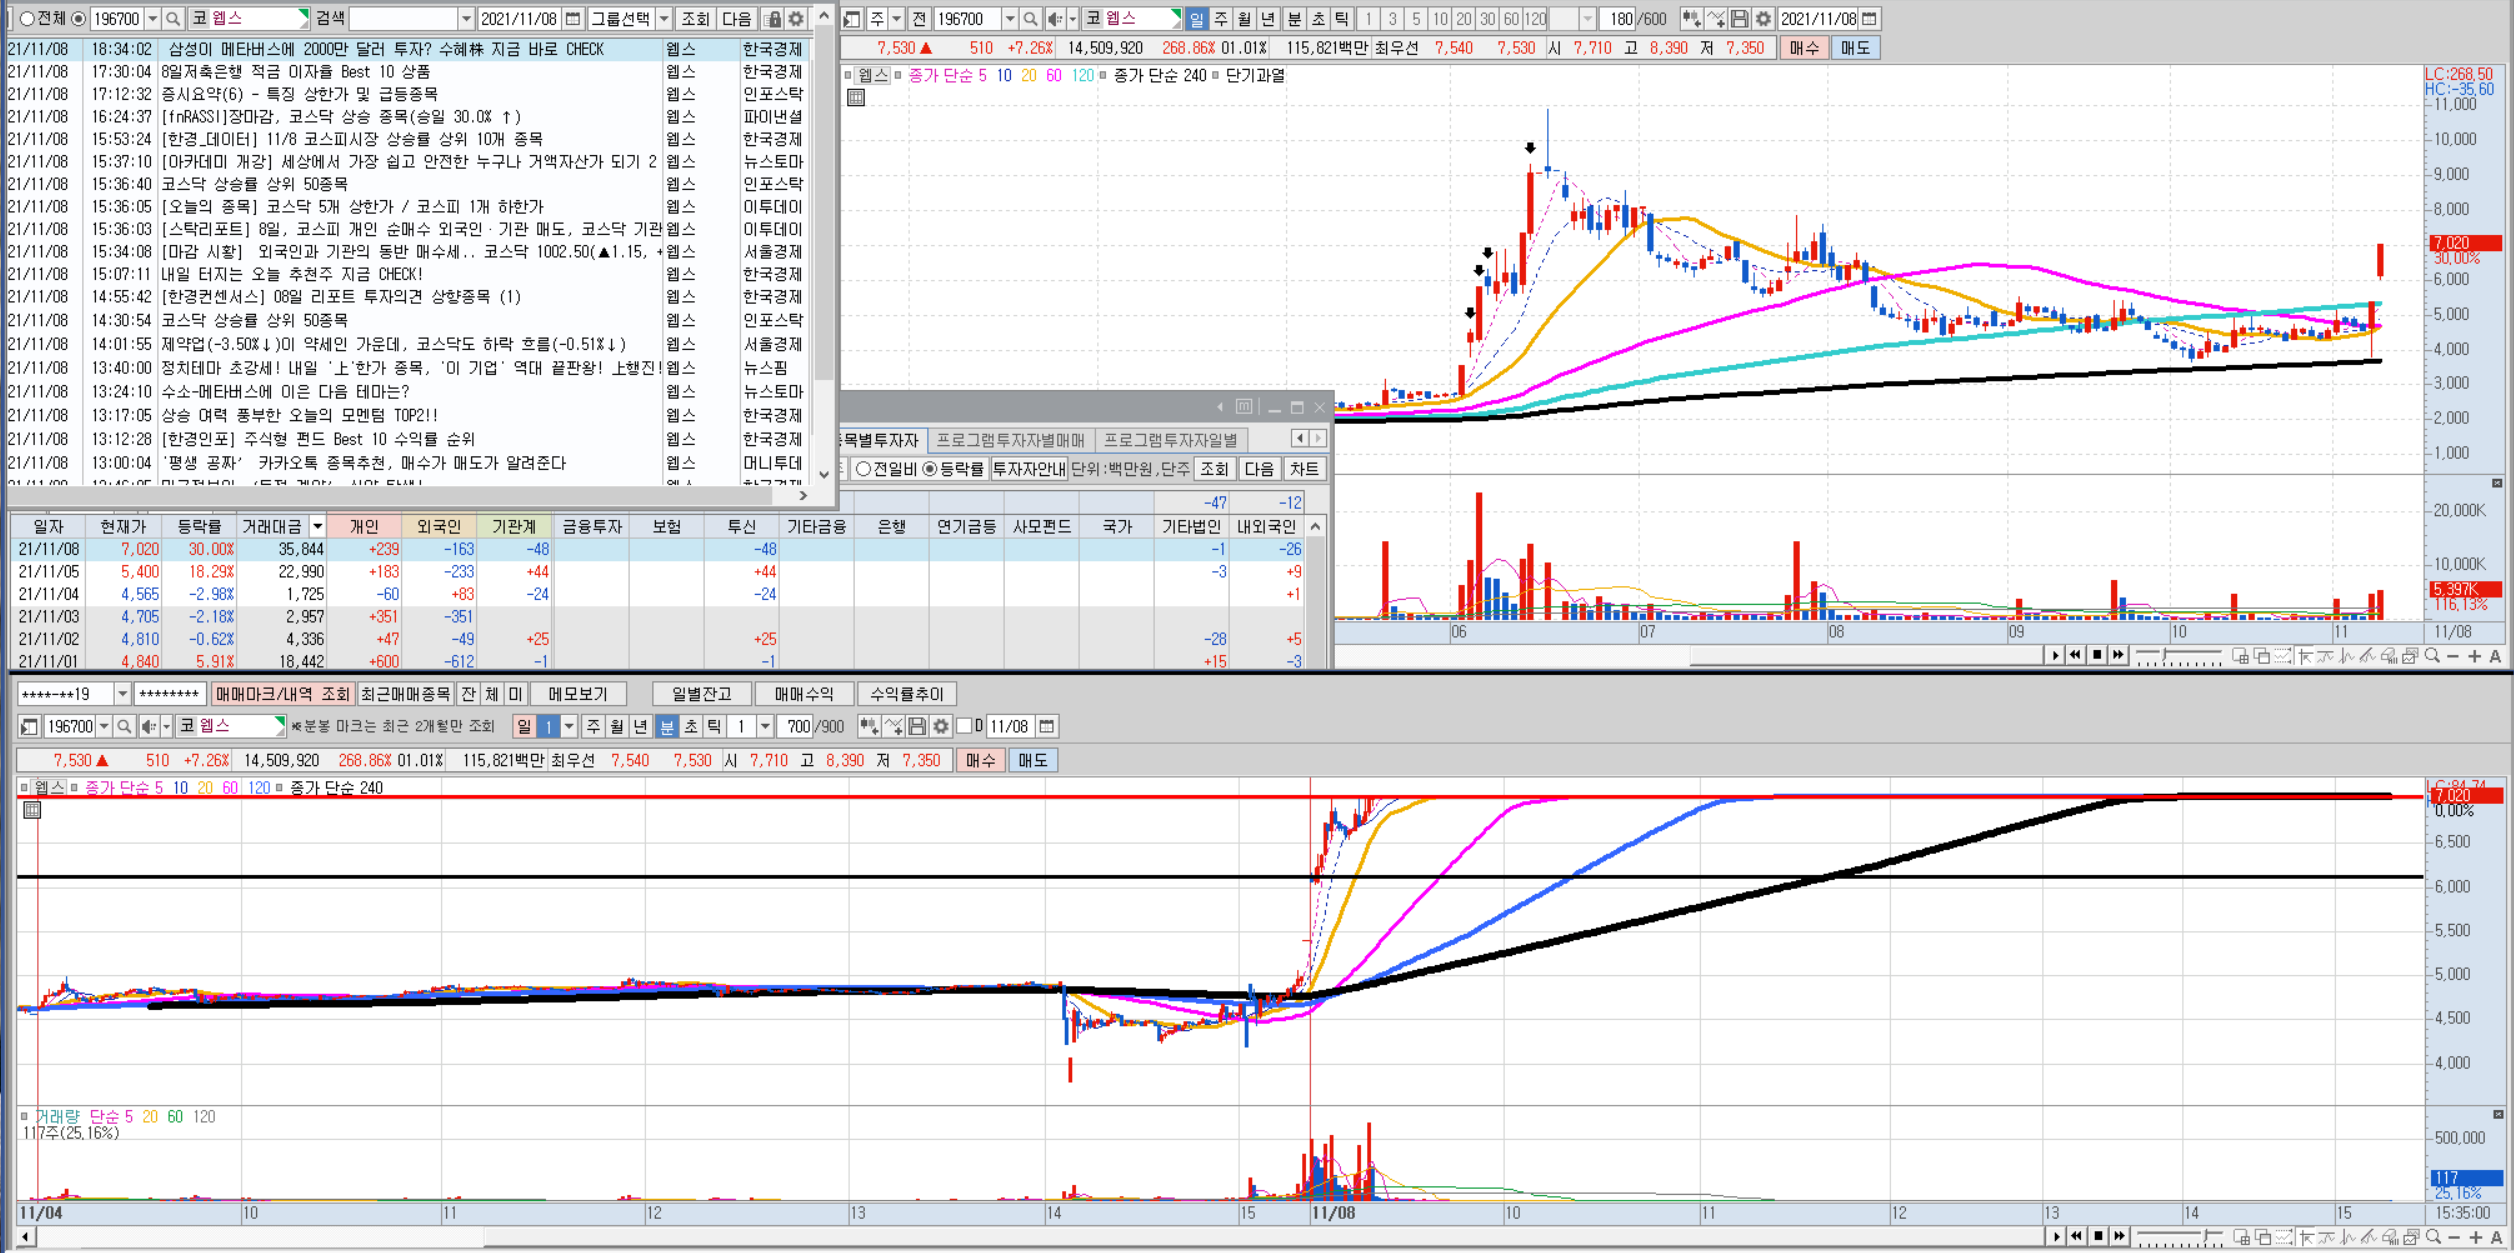Screen dimensions: 2514x1253
Task: Select the 매매마크/내역 조회 tab
Action: [283, 694]
